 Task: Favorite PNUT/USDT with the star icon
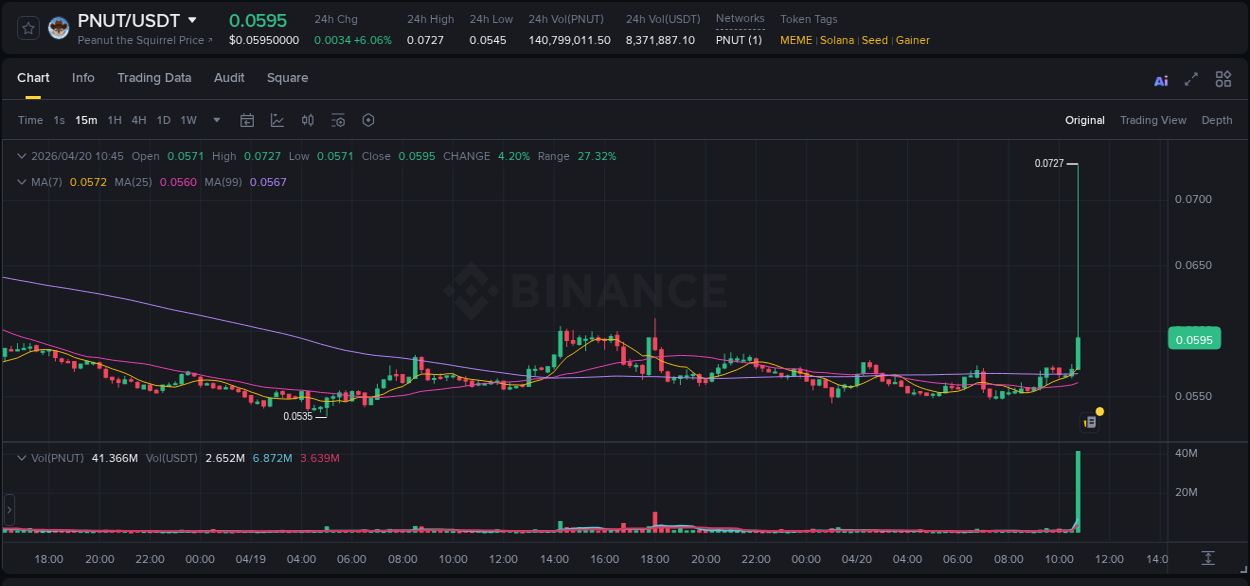point(27,28)
